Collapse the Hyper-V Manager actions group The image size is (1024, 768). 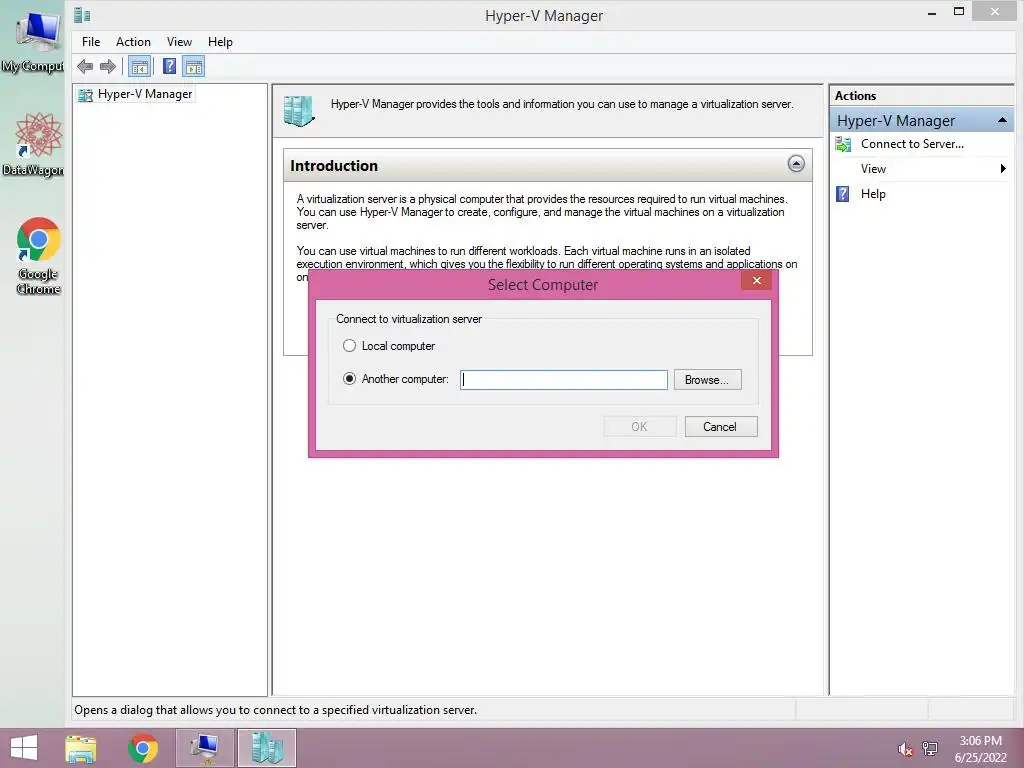[1002, 120]
